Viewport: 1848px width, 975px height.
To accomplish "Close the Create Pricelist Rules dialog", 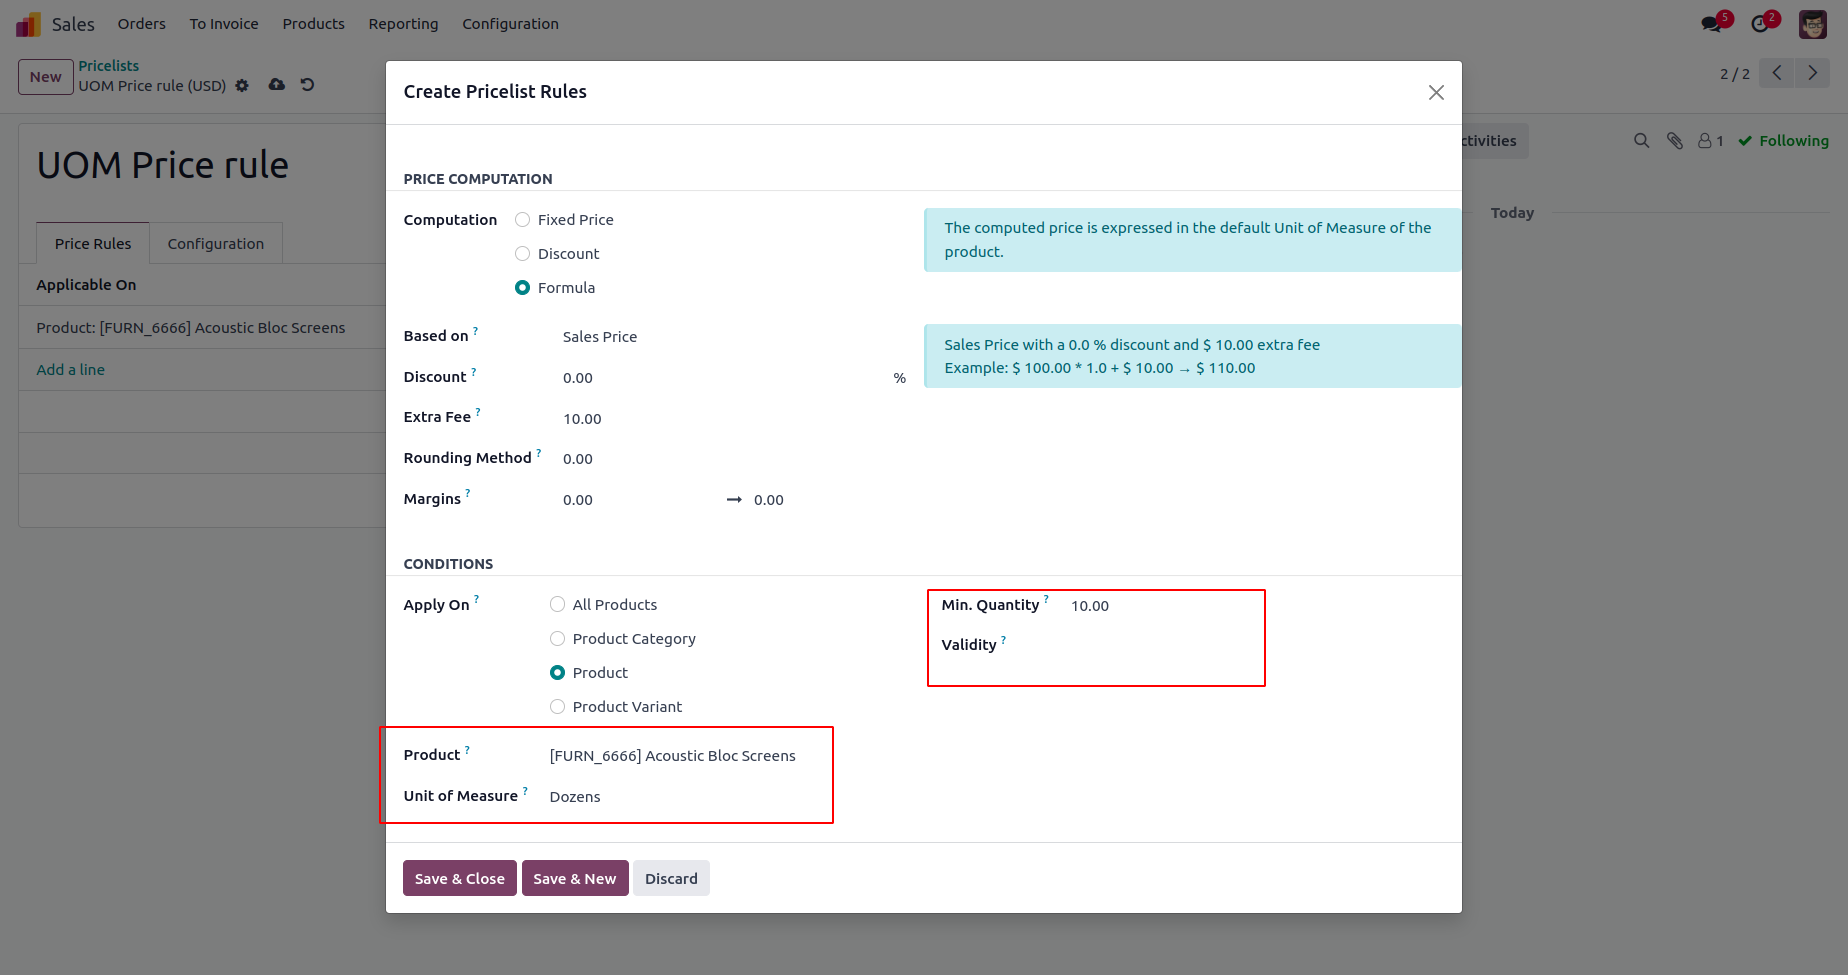I will click(1436, 92).
